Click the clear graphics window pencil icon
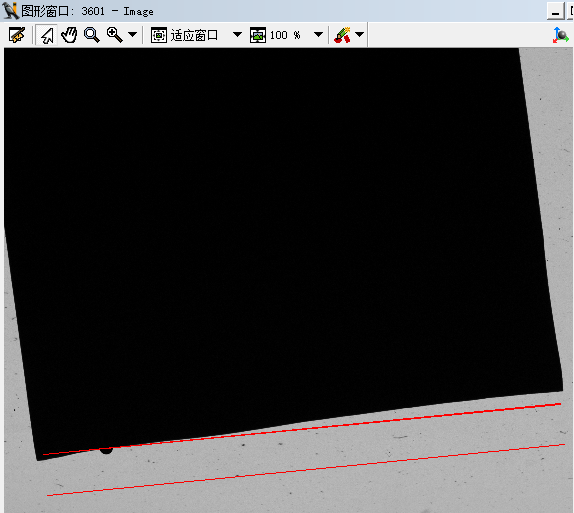This screenshot has width=574, height=513. [x=17, y=35]
